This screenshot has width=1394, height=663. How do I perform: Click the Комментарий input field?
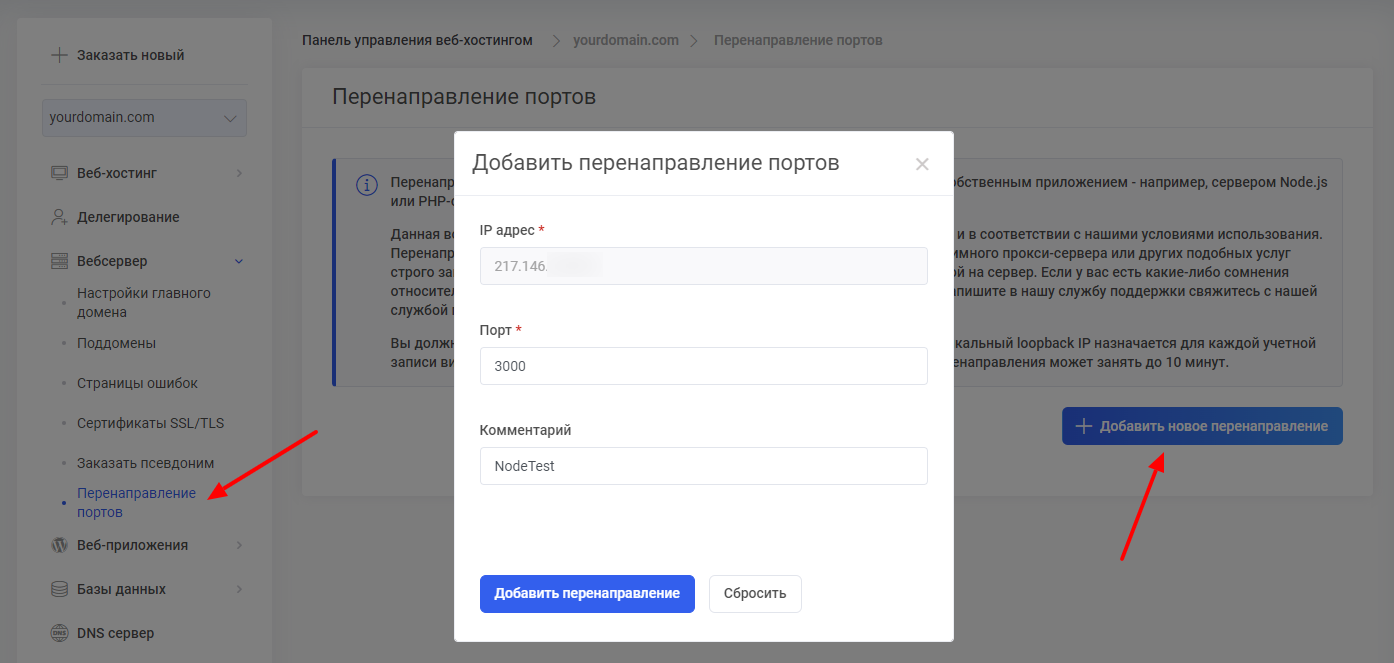click(x=703, y=466)
